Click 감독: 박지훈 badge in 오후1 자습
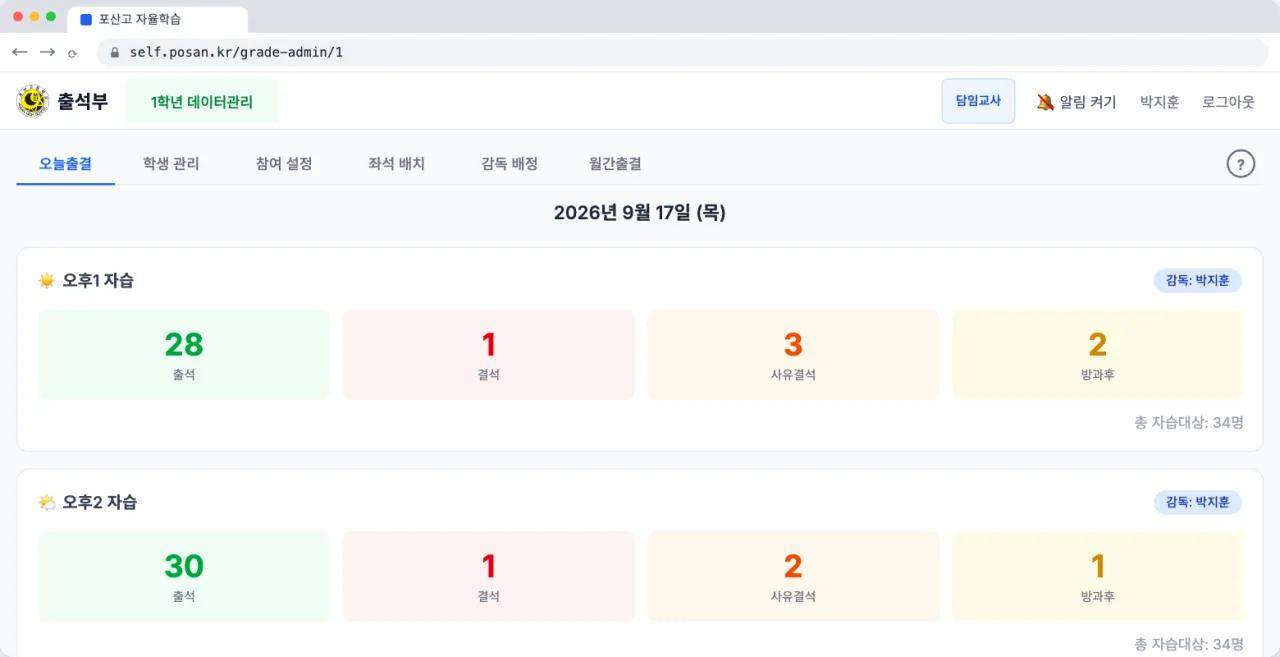Screen dimensions: 1280x657 [1198, 281]
